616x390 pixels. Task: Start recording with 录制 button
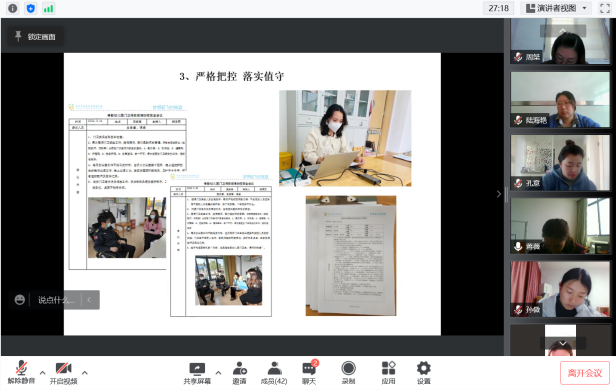348,372
